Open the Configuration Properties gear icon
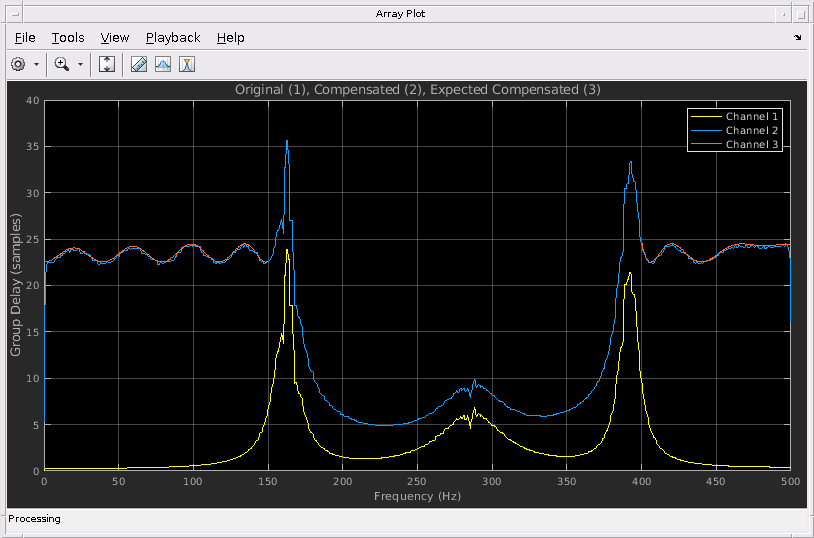Screen dimensions: 814x538 coord(18,64)
